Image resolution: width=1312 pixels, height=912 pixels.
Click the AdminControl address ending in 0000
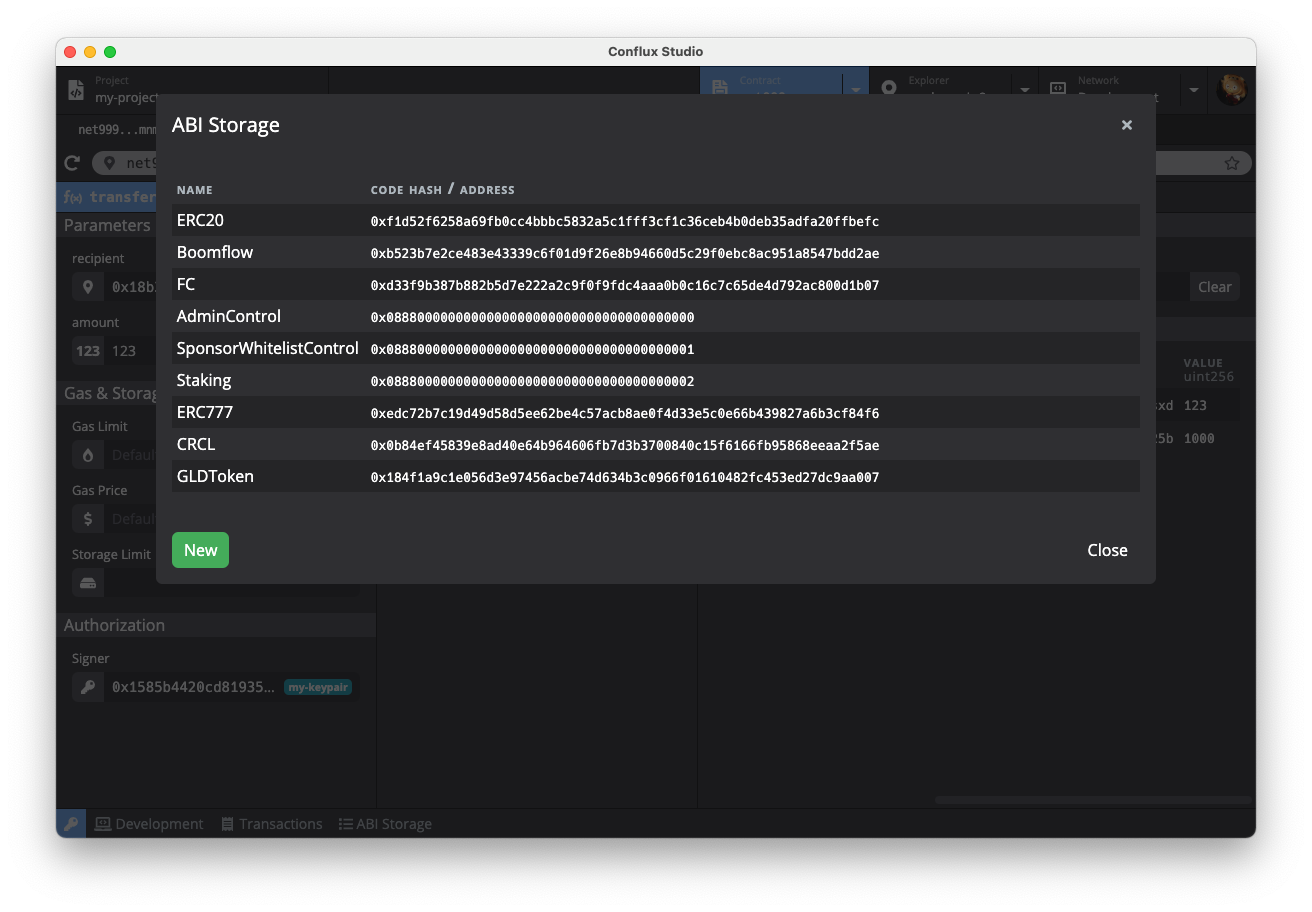point(532,318)
